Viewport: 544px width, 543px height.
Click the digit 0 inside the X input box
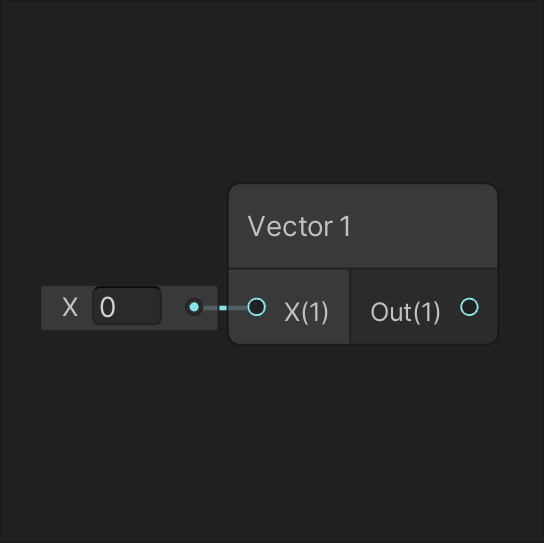[107, 307]
